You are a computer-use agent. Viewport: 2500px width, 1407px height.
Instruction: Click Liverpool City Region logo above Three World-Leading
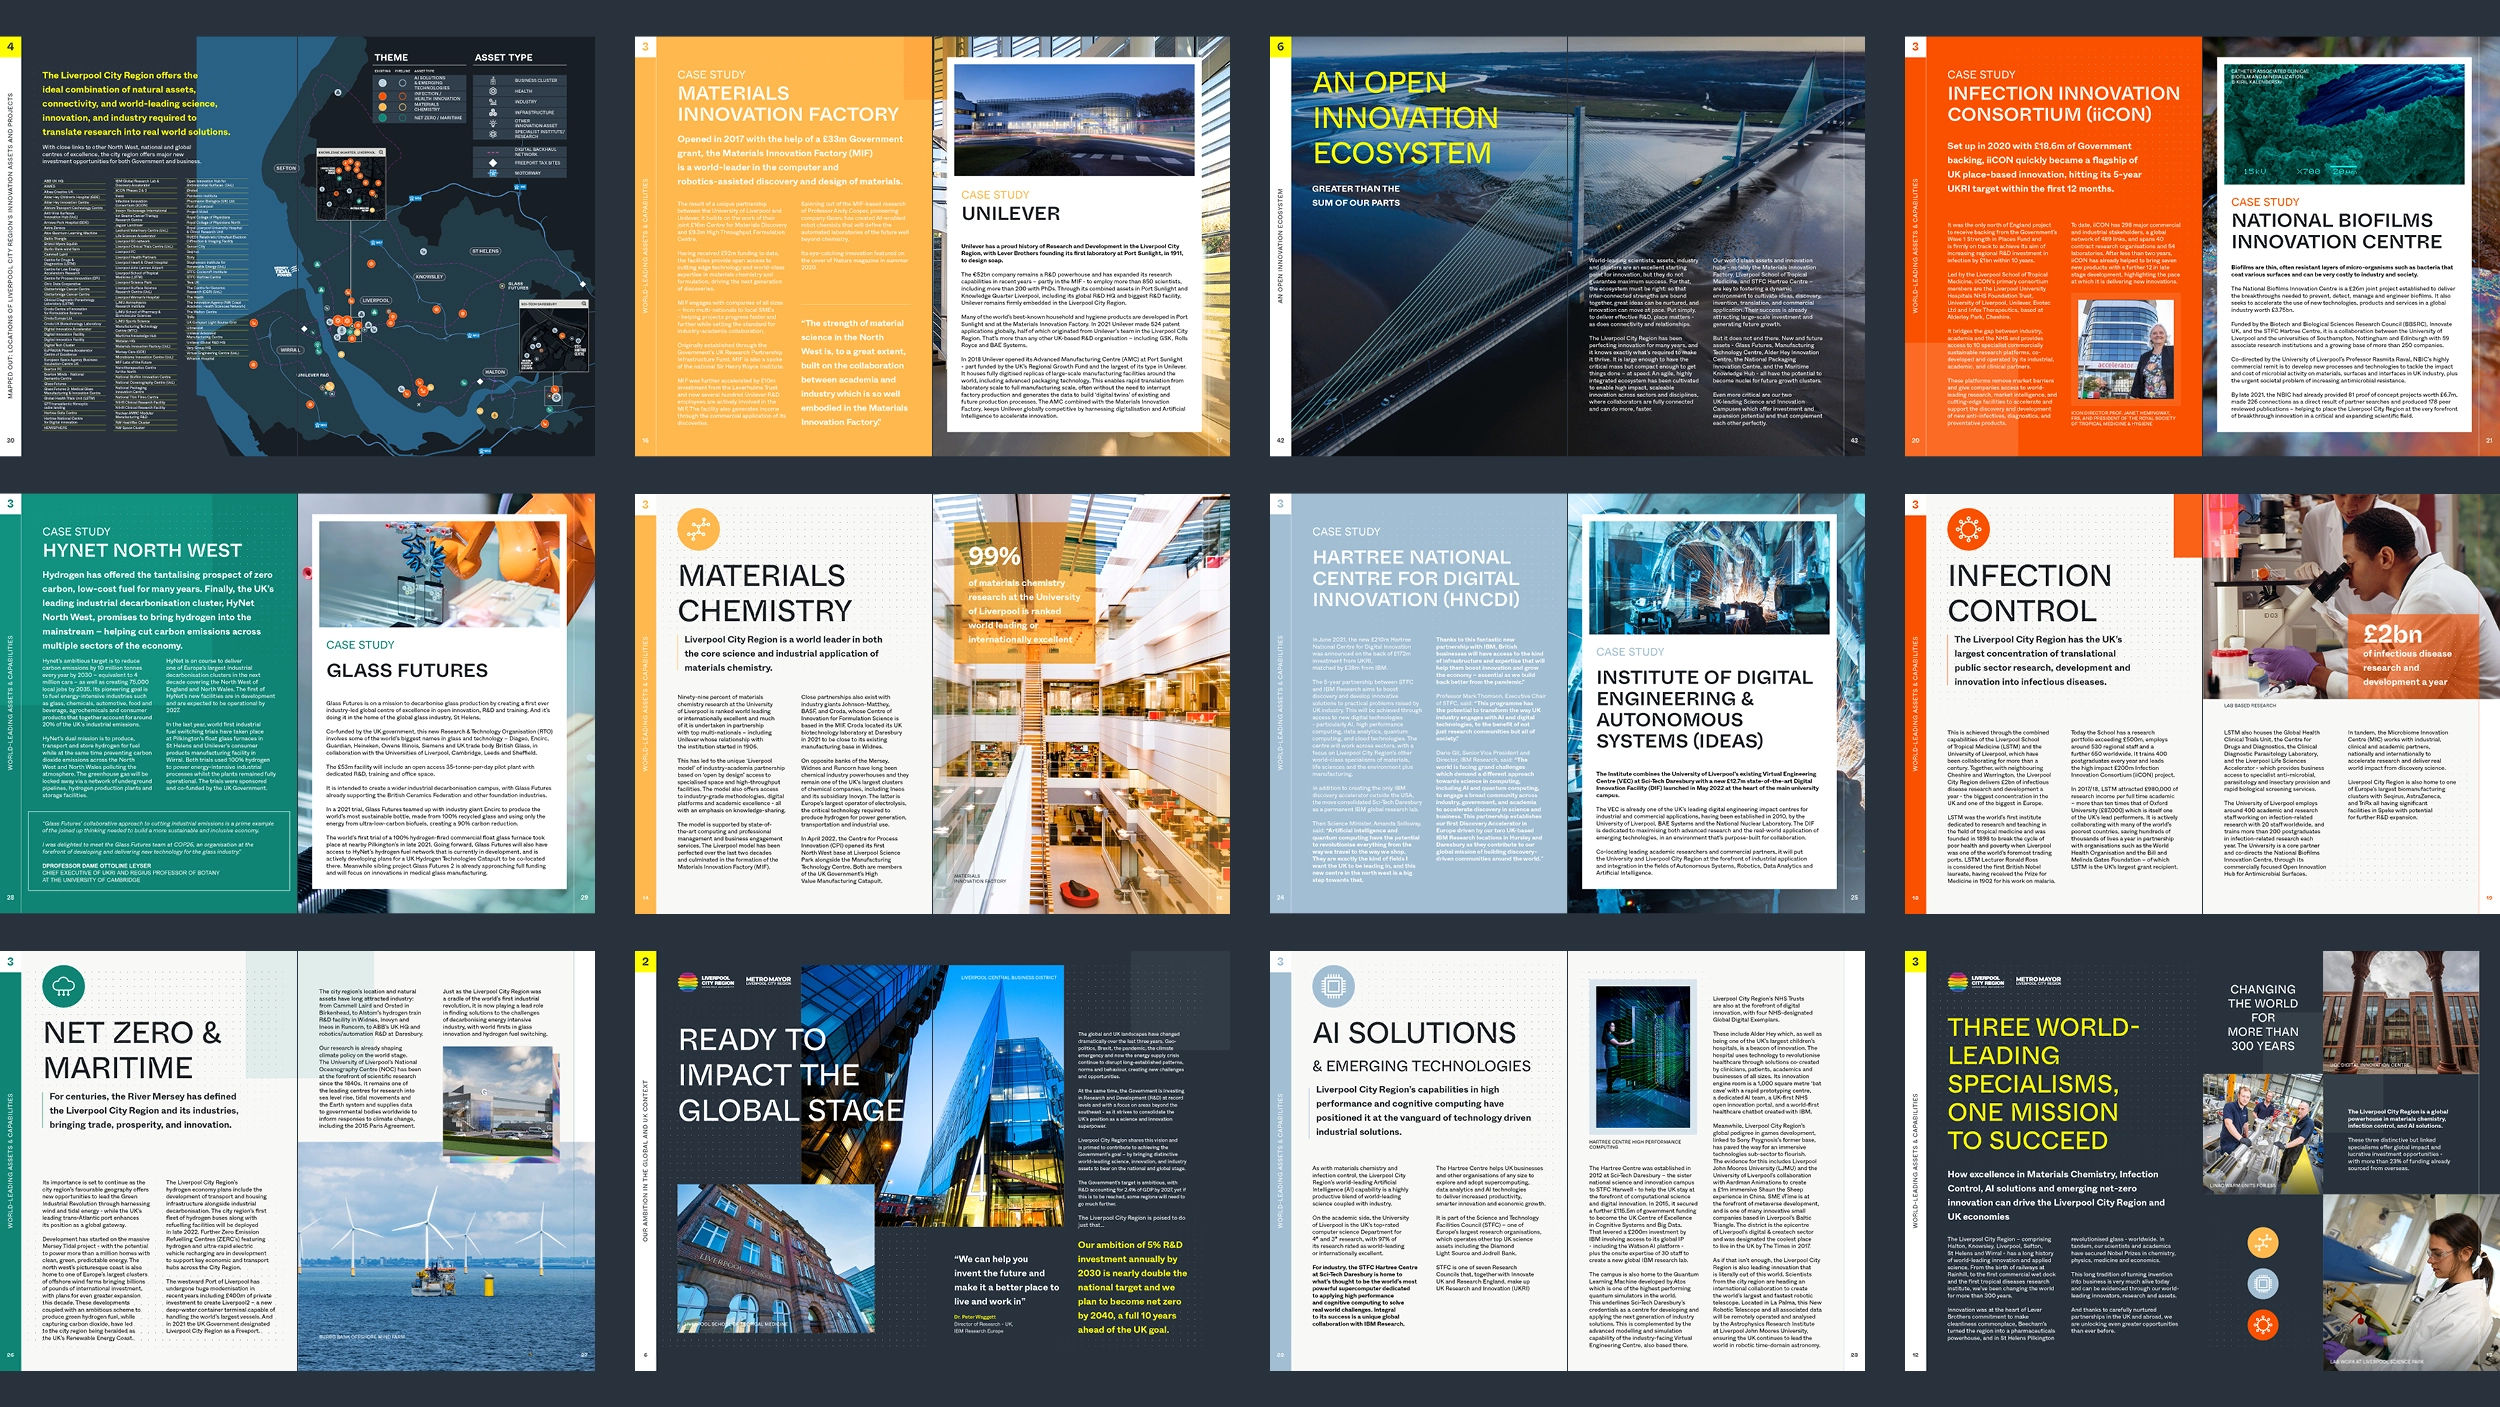pos(1976,981)
